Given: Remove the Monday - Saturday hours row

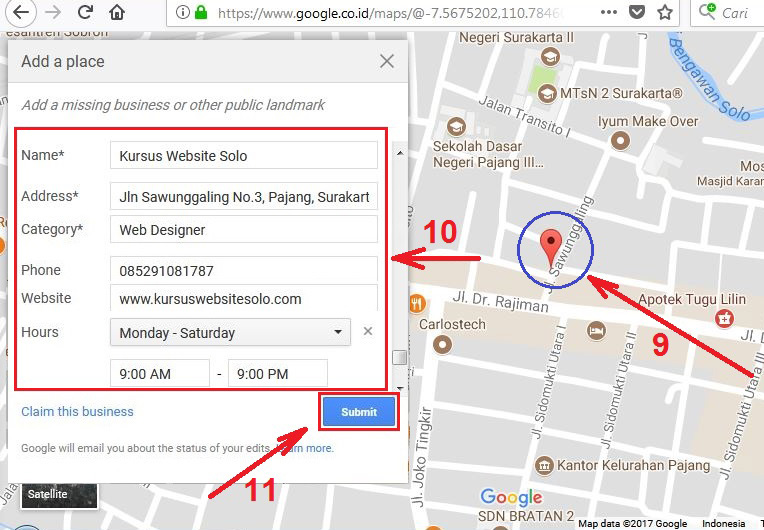Looking at the screenshot, I should click(368, 331).
